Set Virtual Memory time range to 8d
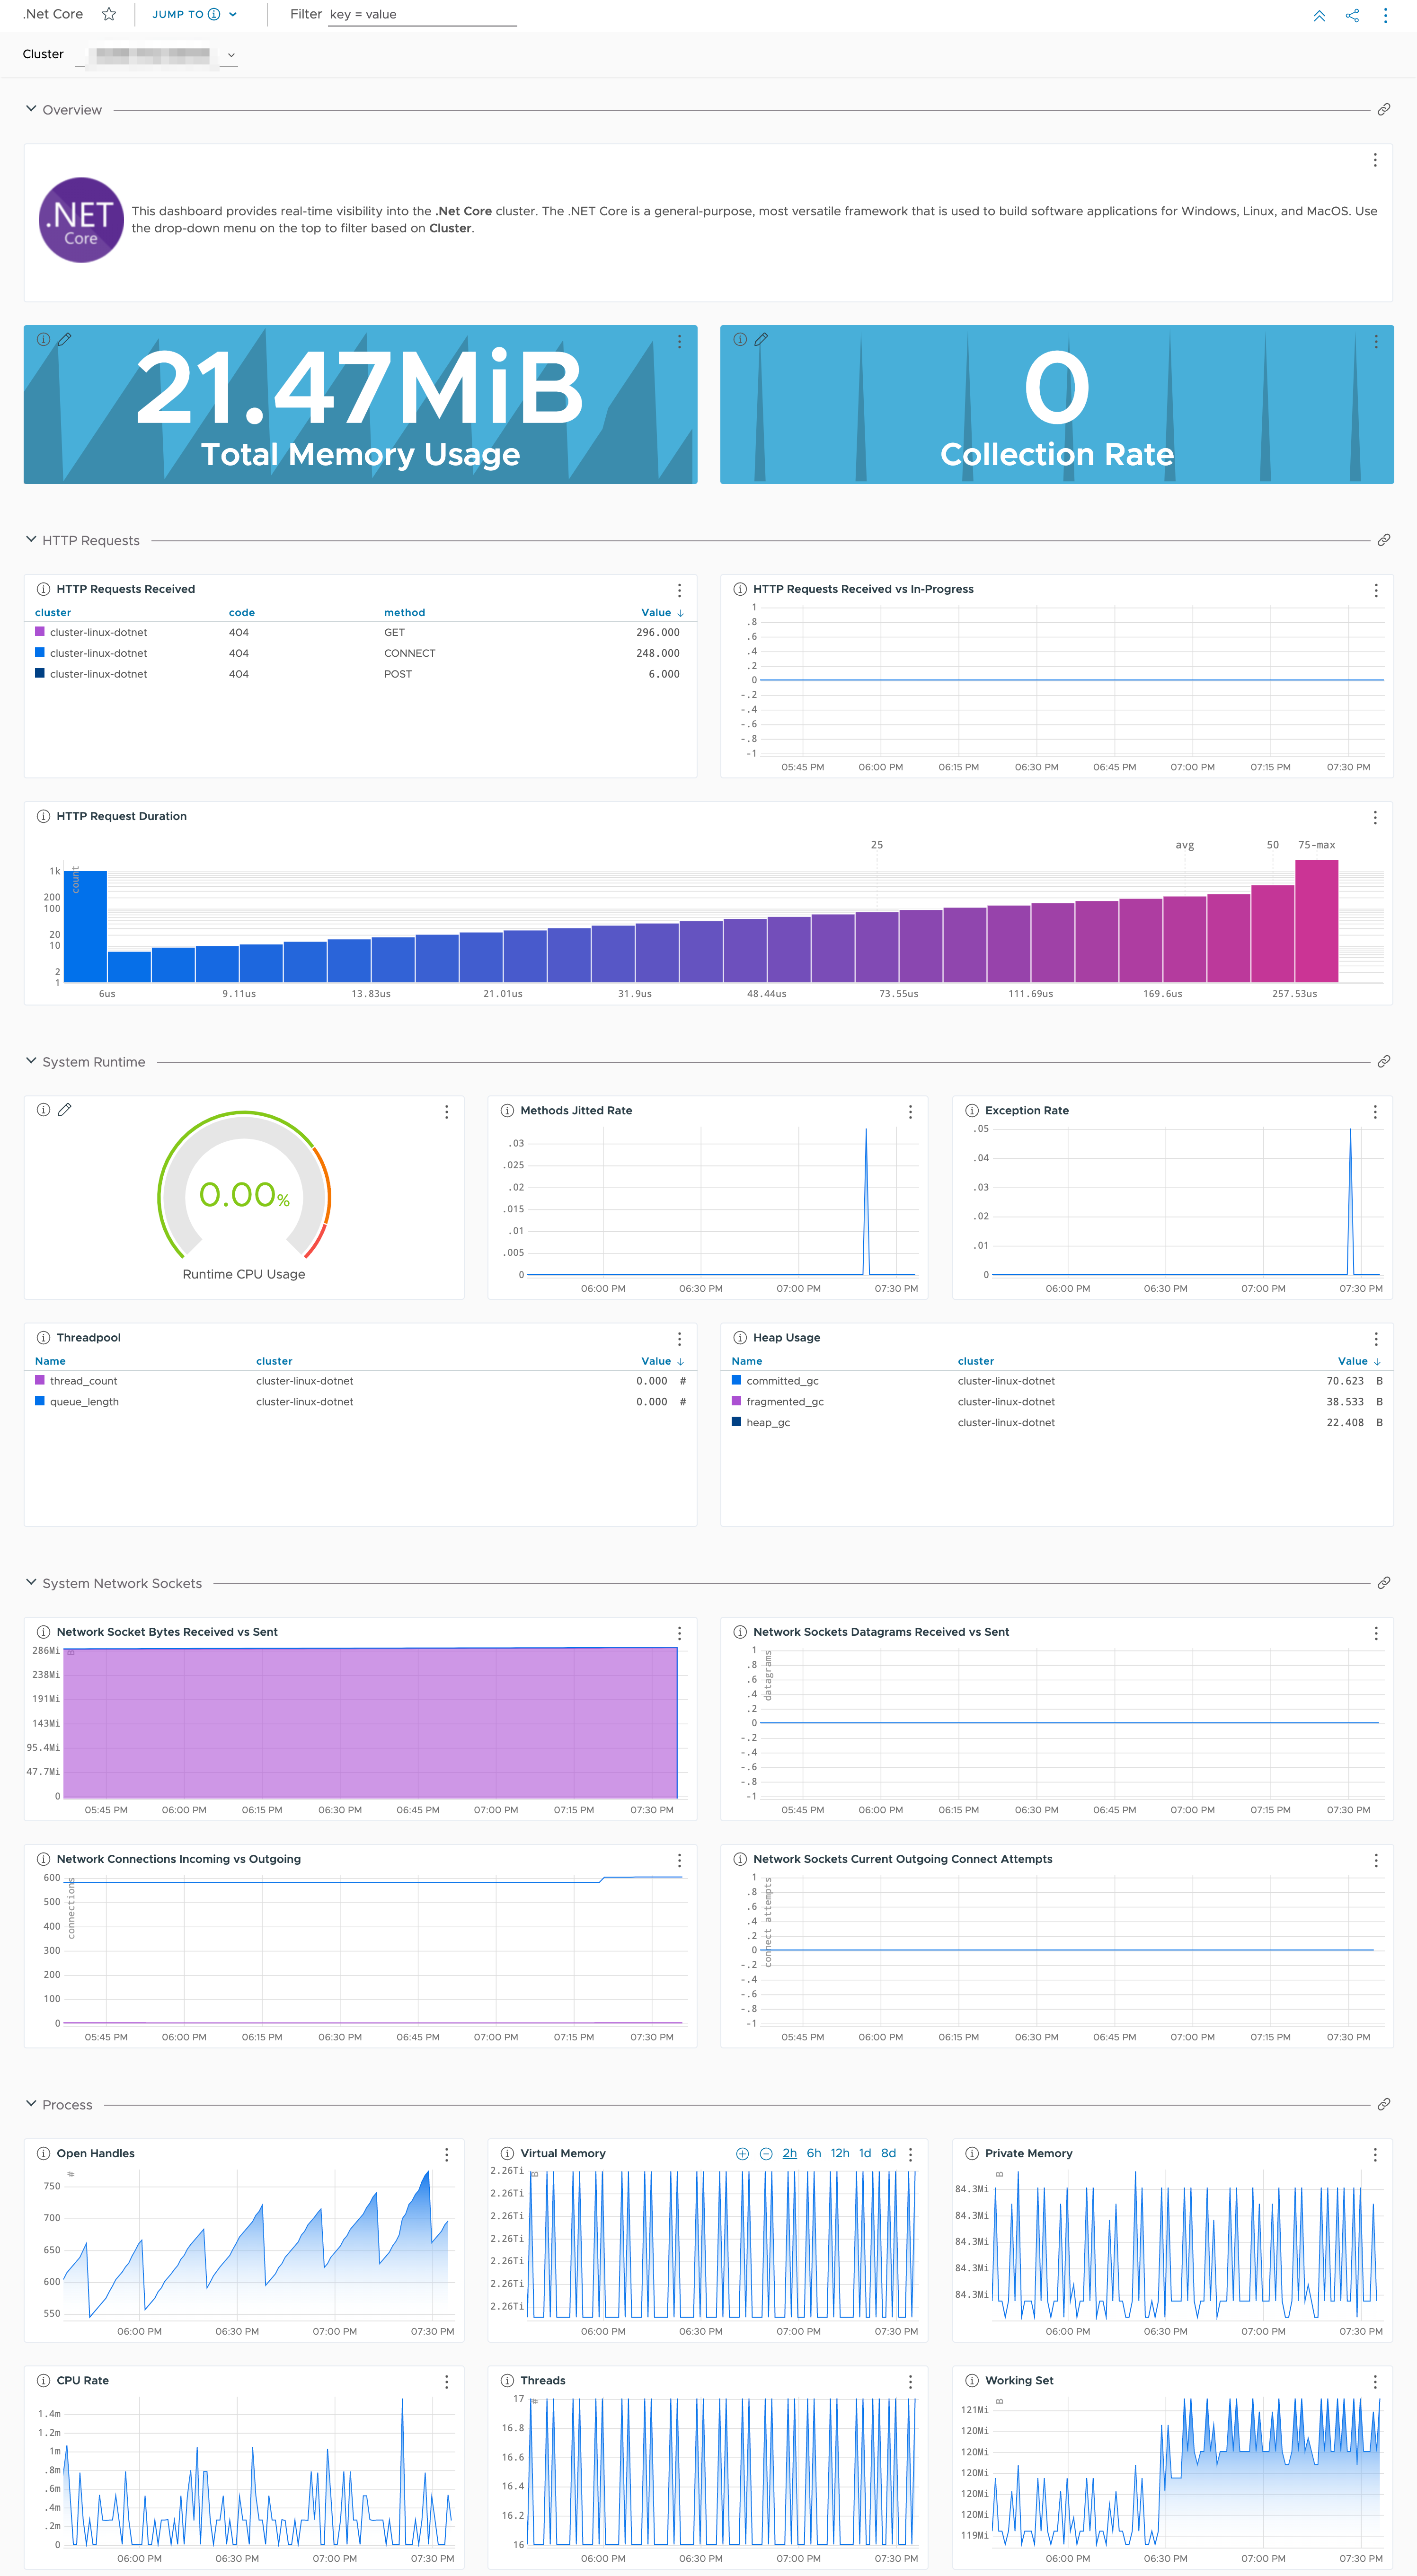 (x=888, y=2153)
